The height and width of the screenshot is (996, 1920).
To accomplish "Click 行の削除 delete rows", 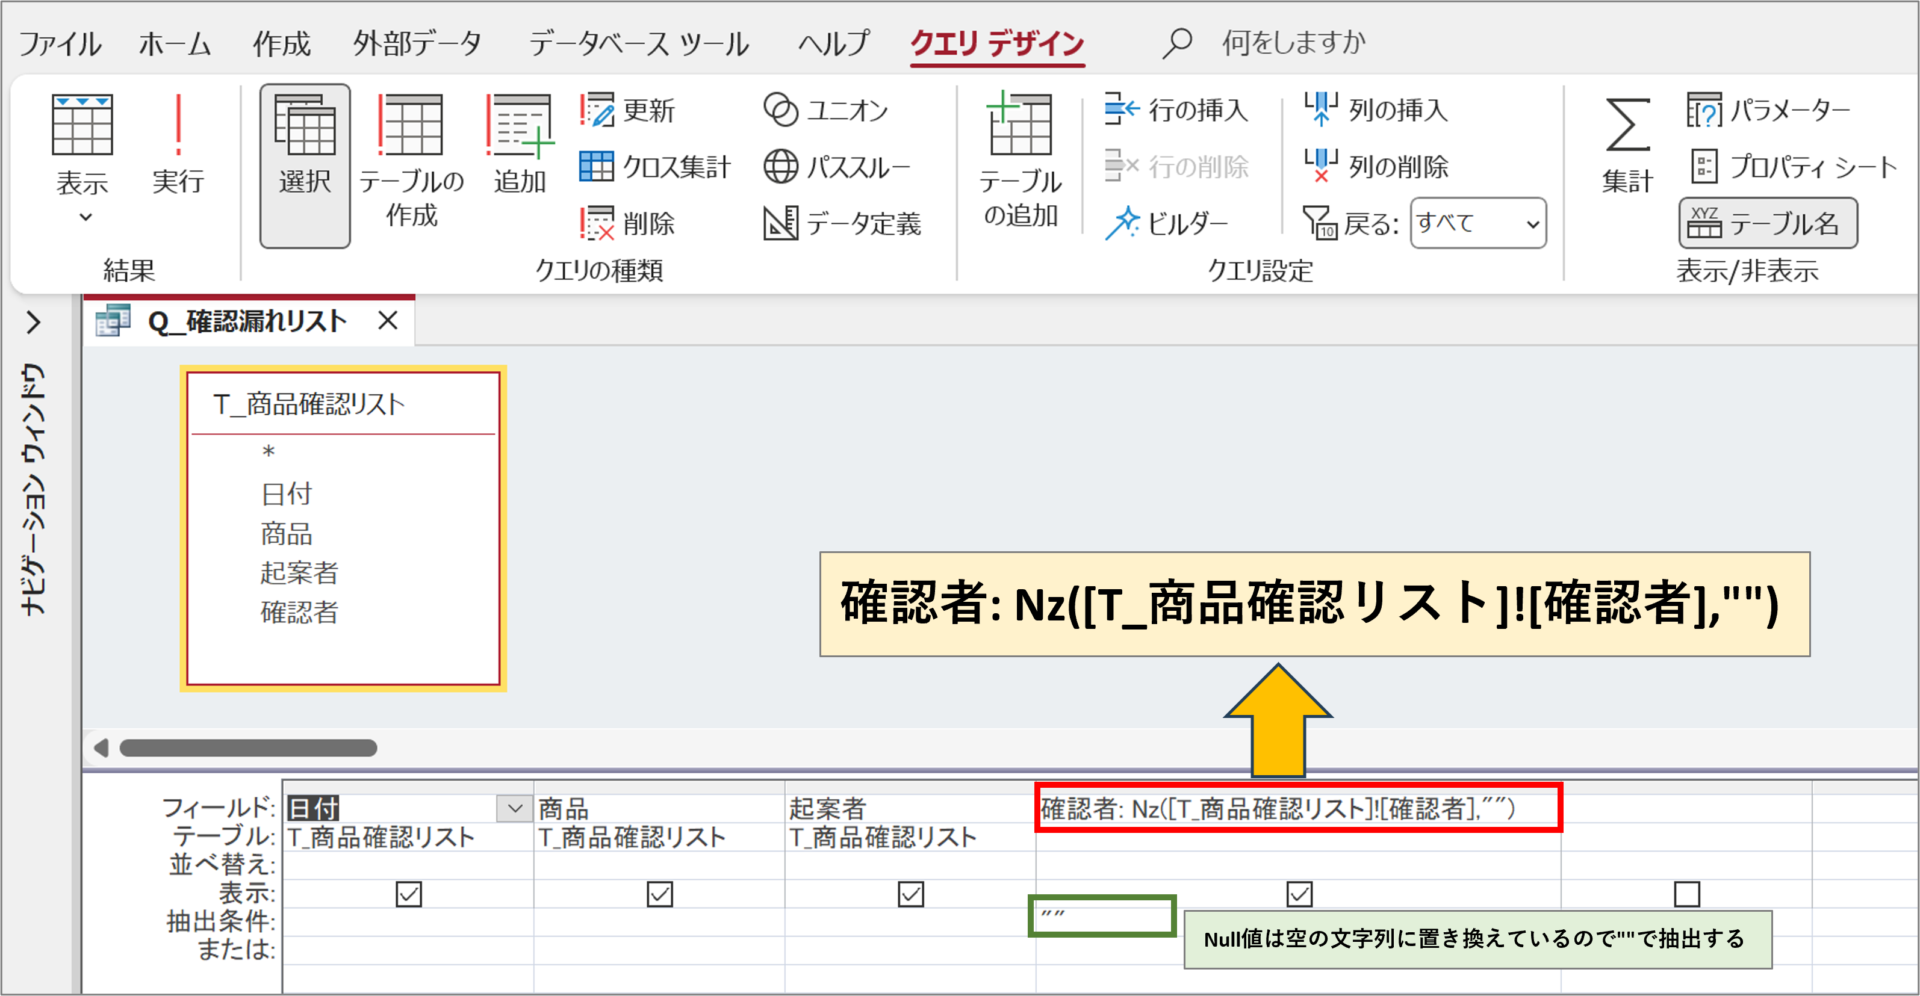I will pyautogui.click(x=1177, y=167).
